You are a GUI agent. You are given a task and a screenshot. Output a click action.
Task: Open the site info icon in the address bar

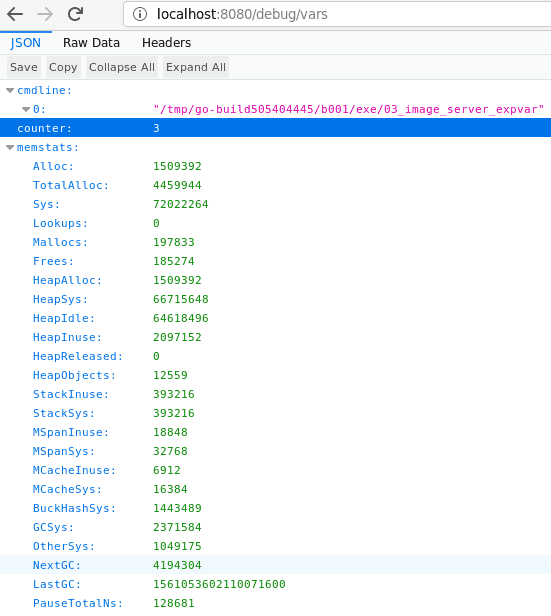(x=140, y=14)
